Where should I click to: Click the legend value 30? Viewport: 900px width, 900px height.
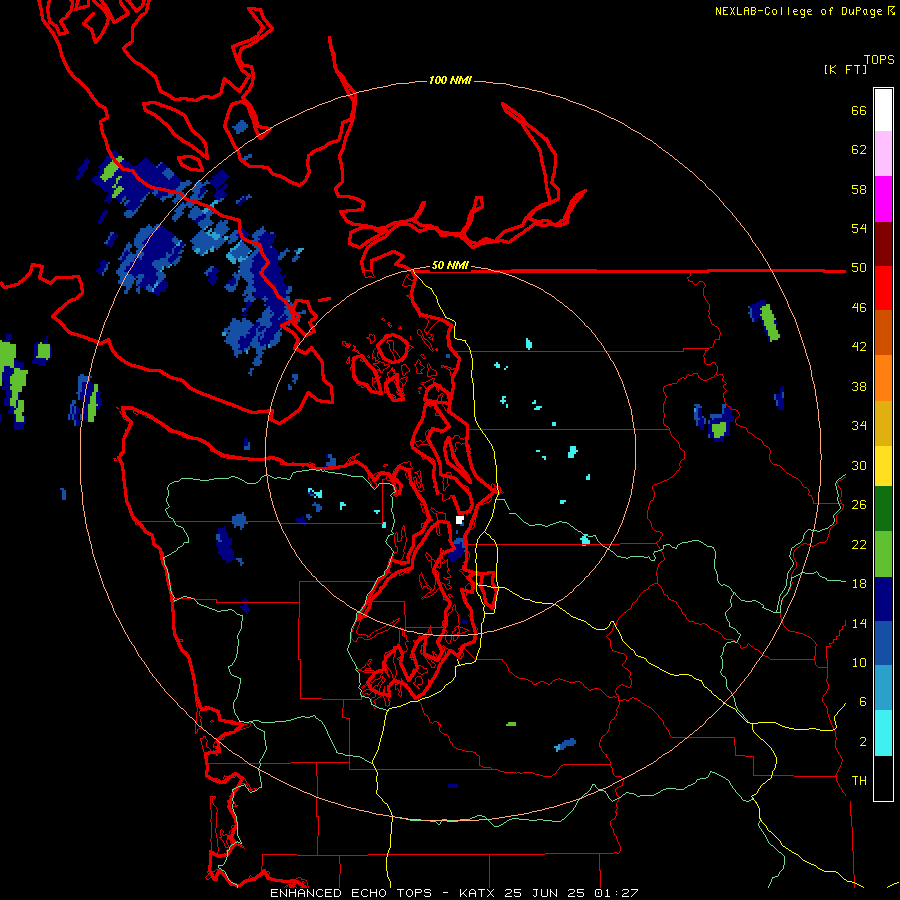[x=859, y=465]
